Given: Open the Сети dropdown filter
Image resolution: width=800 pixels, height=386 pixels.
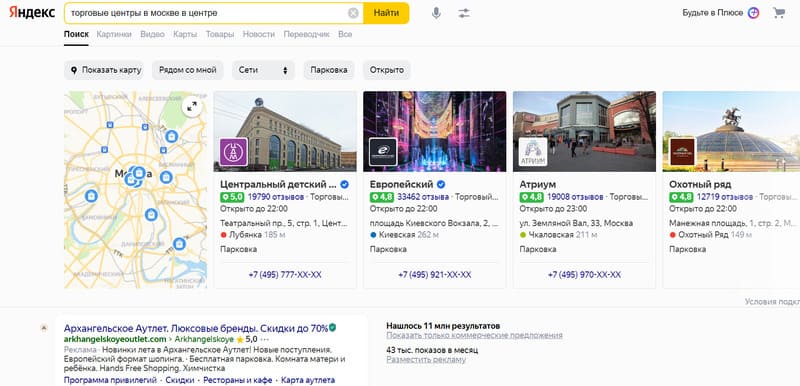Looking at the screenshot, I should pos(263,70).
